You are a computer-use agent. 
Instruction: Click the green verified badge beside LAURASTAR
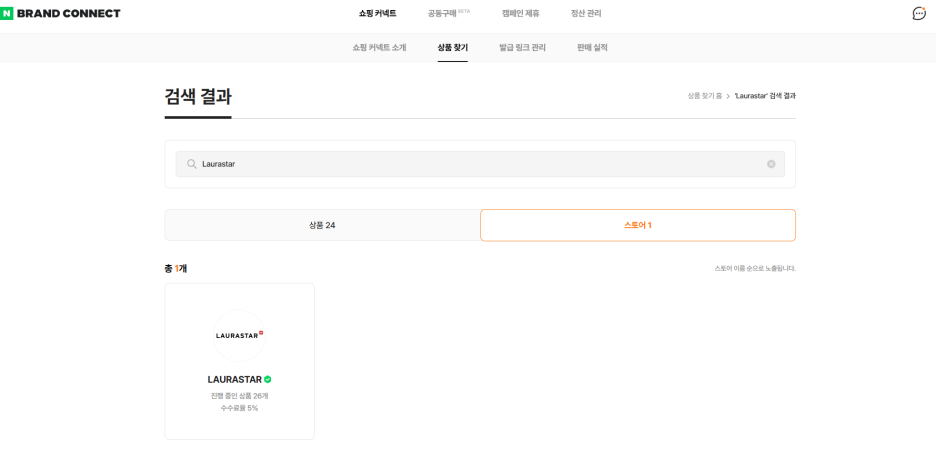[267, 379]
